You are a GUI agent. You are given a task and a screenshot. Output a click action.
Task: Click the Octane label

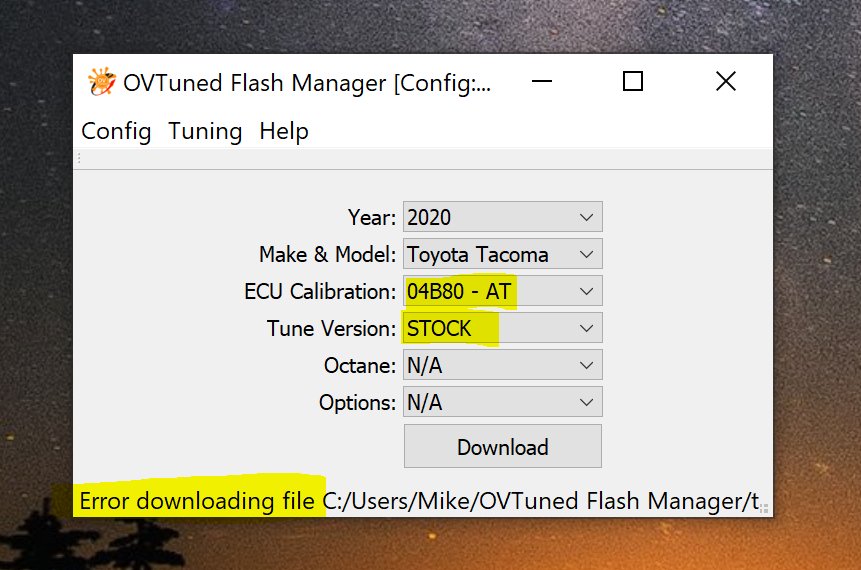[x=360, y=366]
